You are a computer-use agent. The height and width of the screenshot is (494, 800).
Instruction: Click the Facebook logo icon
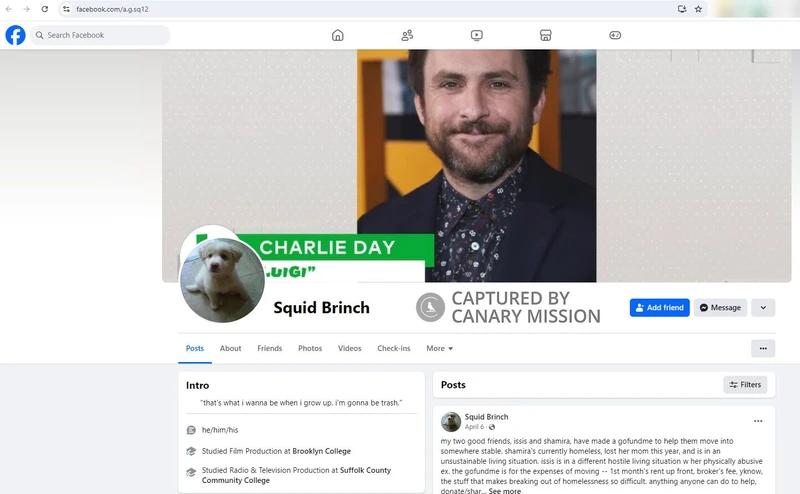pos(15,35)
